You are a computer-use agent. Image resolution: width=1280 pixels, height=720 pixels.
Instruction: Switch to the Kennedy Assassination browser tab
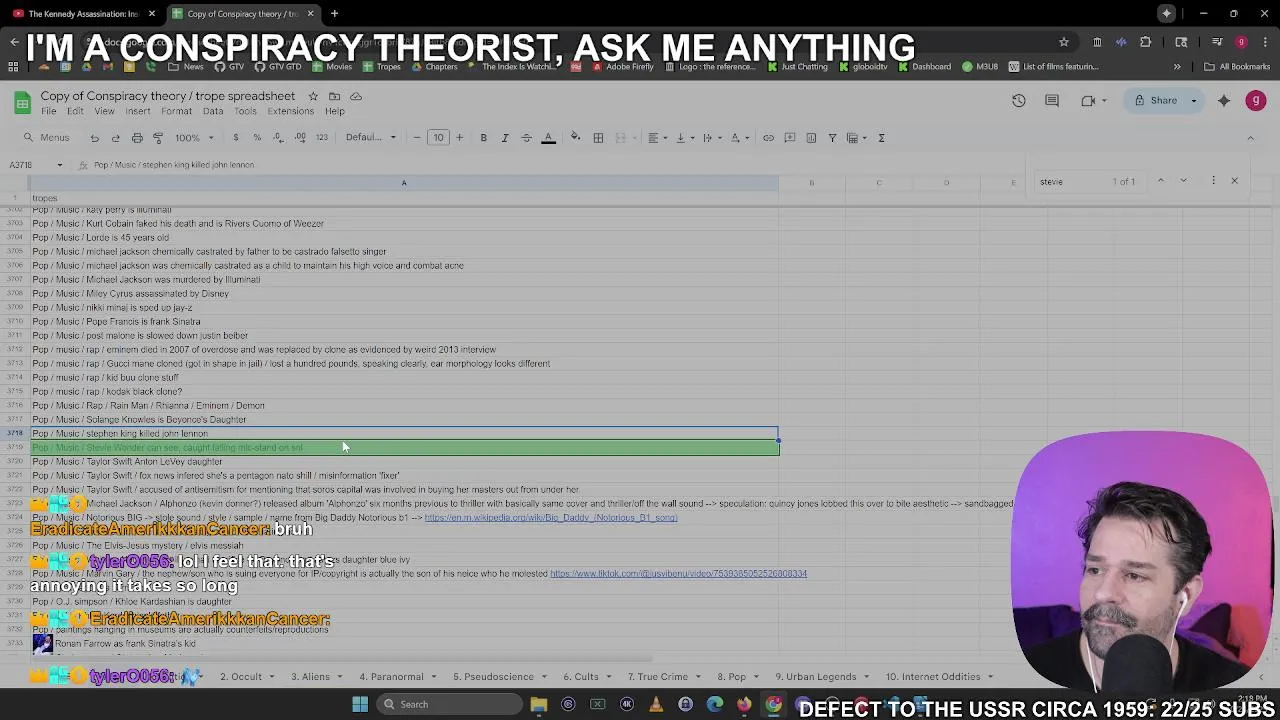83,14
